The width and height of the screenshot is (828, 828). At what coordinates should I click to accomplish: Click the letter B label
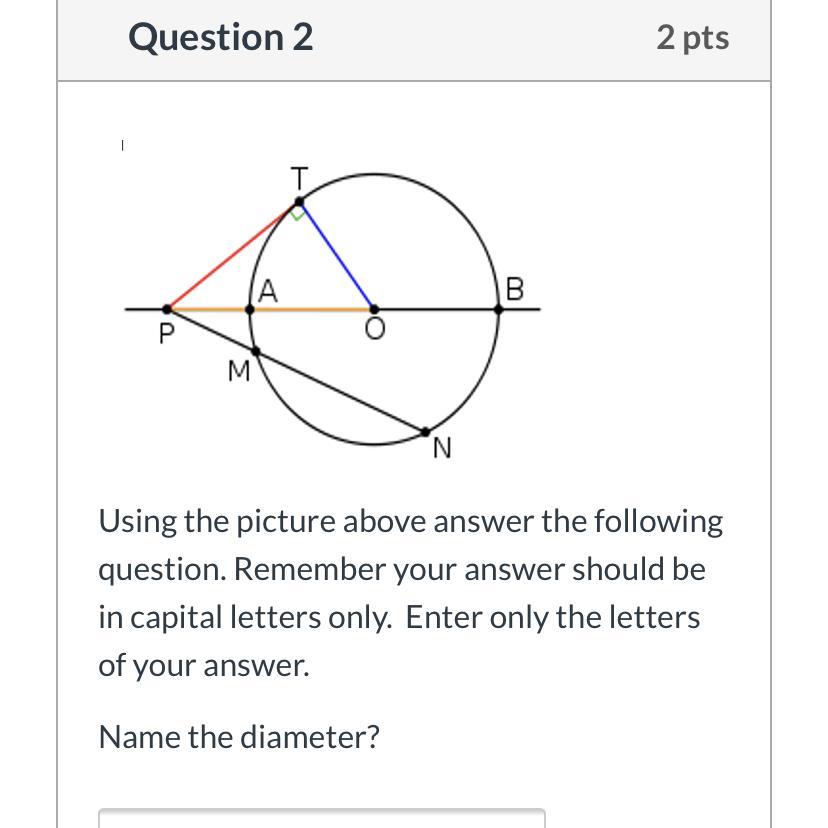pos(515,289)
